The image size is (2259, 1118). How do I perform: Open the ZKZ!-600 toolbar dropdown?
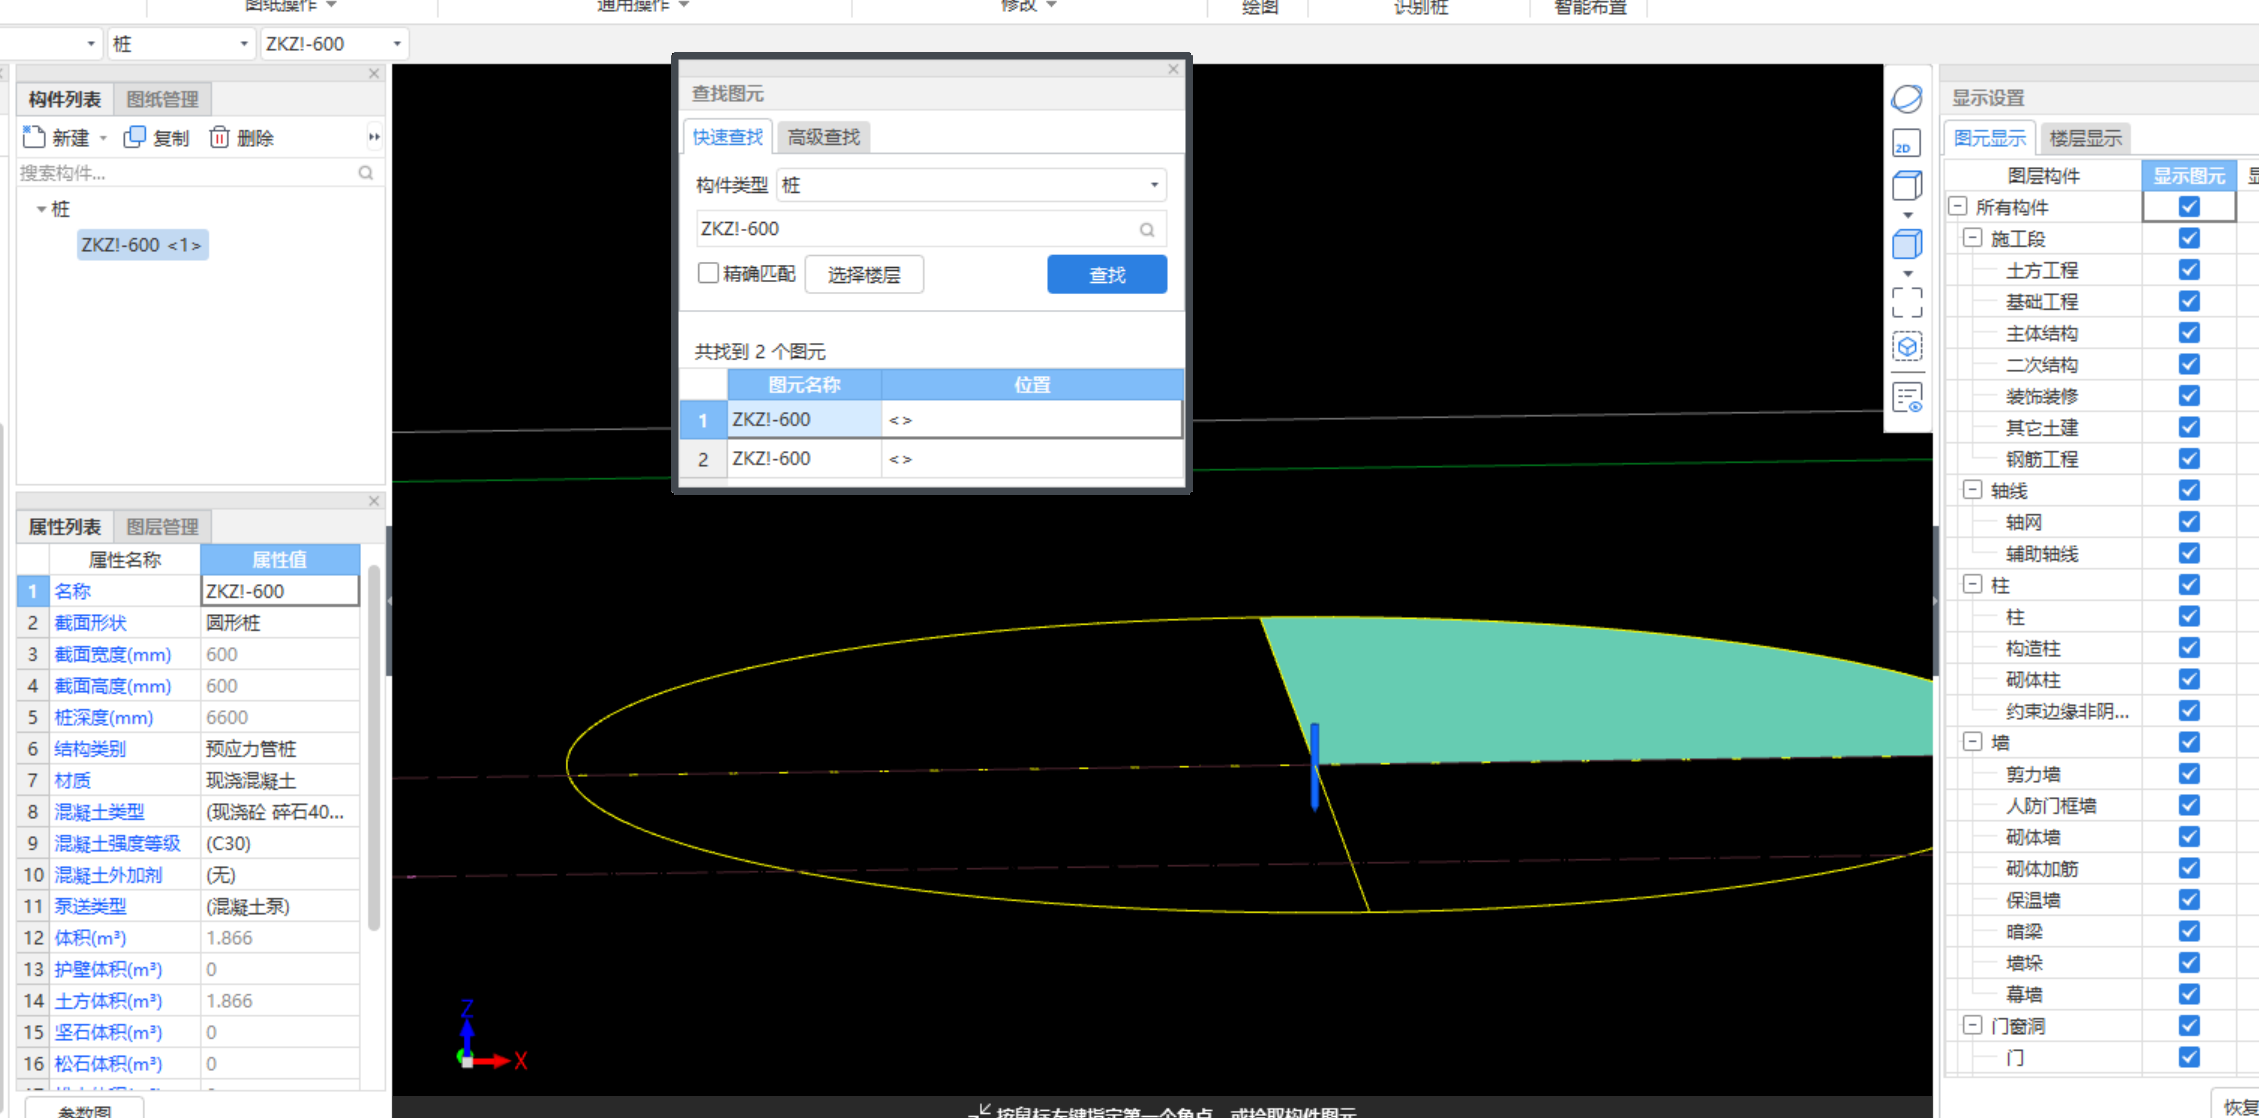click(x=397, y=44)
